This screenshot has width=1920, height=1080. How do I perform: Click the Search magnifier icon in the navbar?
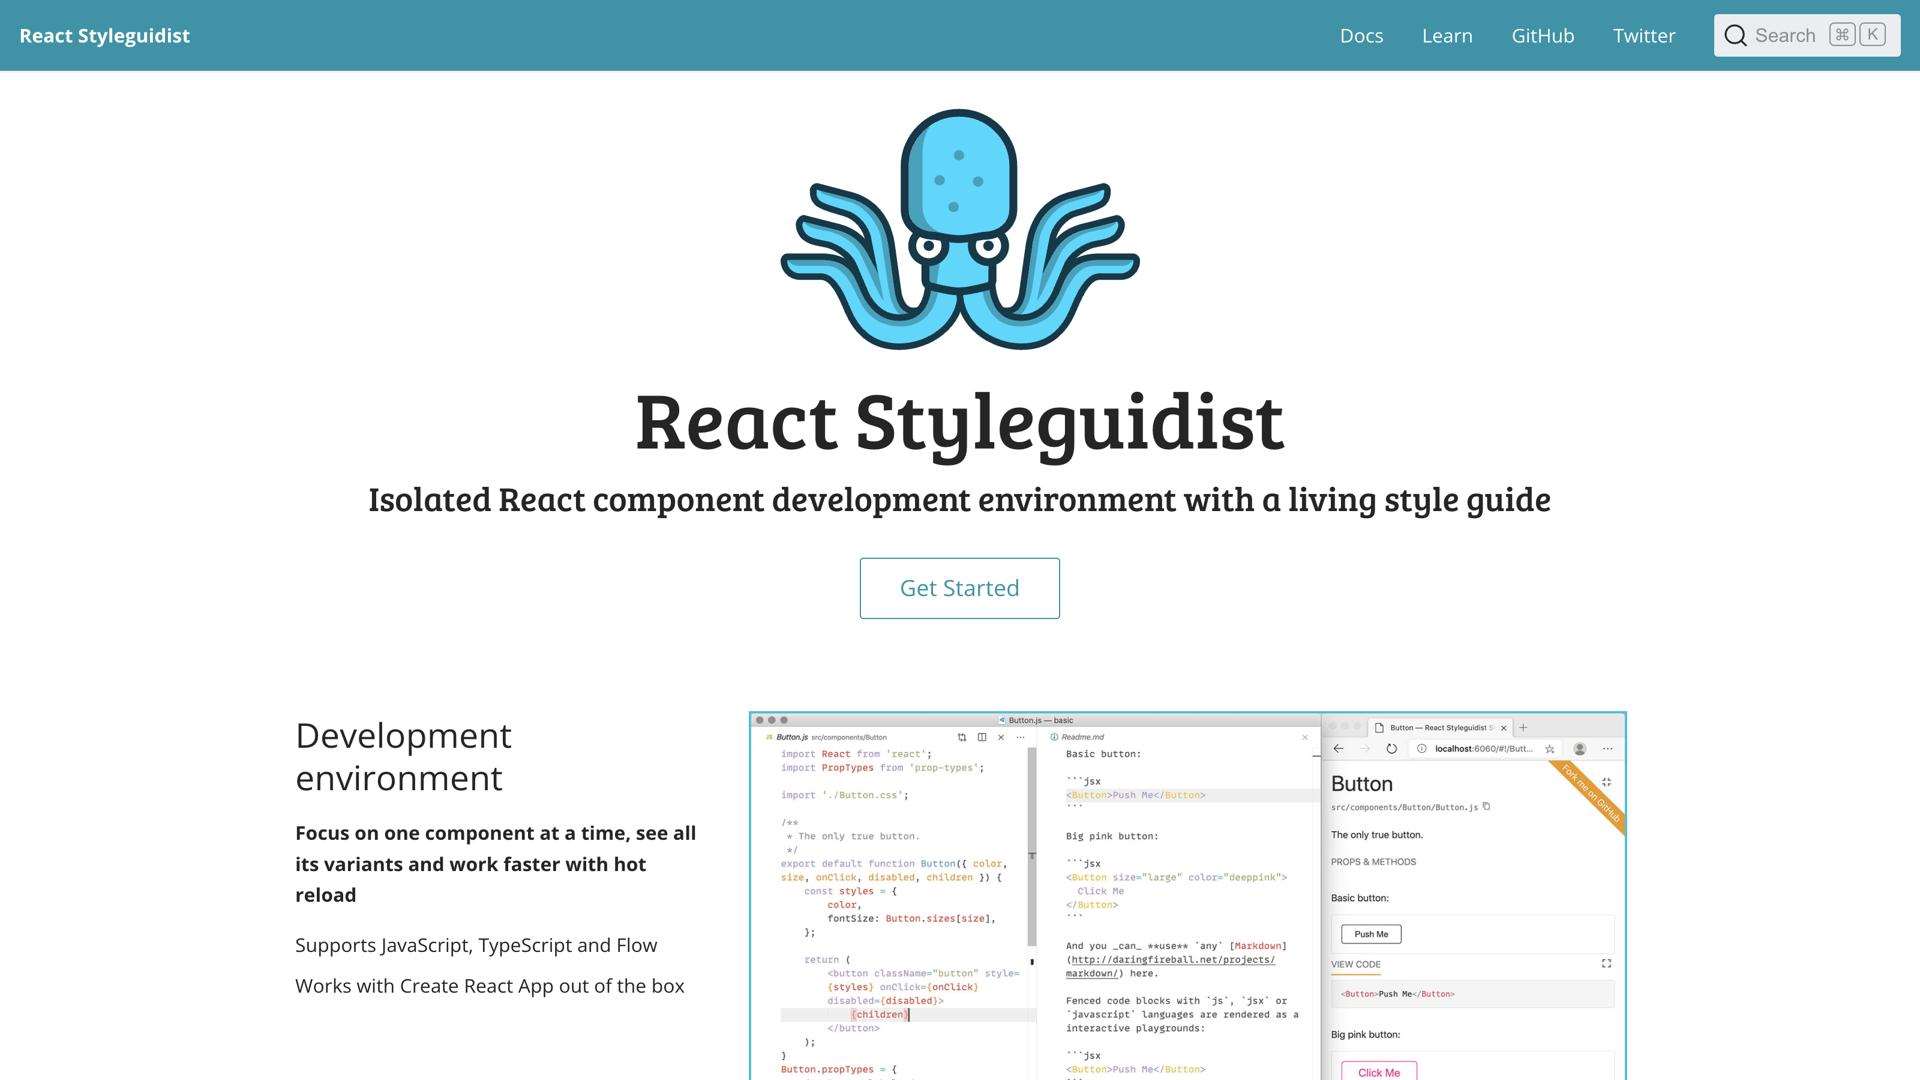point(1737,35)
